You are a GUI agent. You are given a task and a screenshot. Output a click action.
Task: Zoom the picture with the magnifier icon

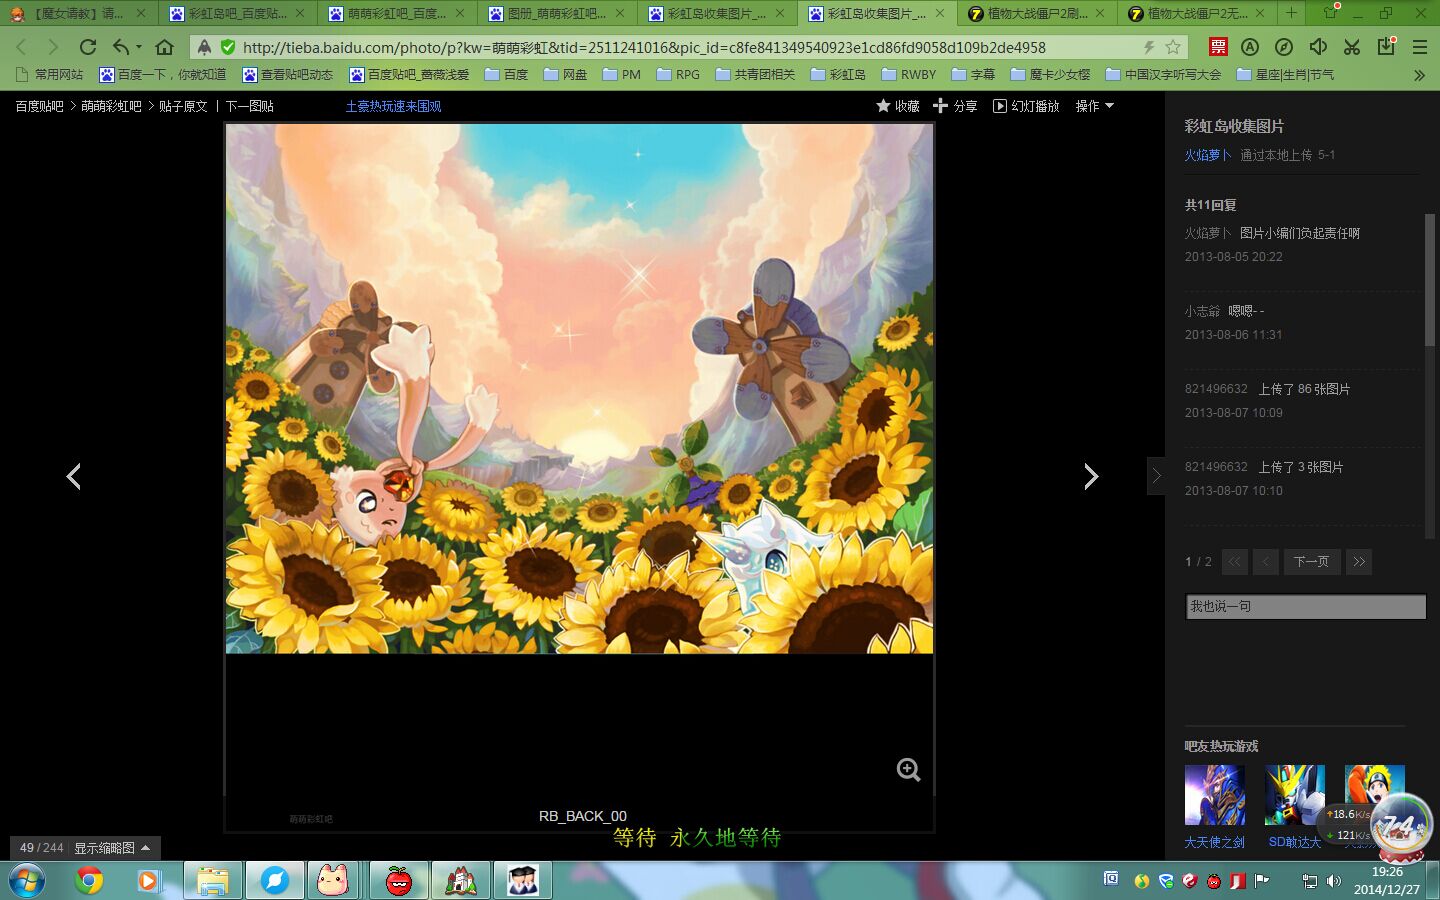coord(908,769)
